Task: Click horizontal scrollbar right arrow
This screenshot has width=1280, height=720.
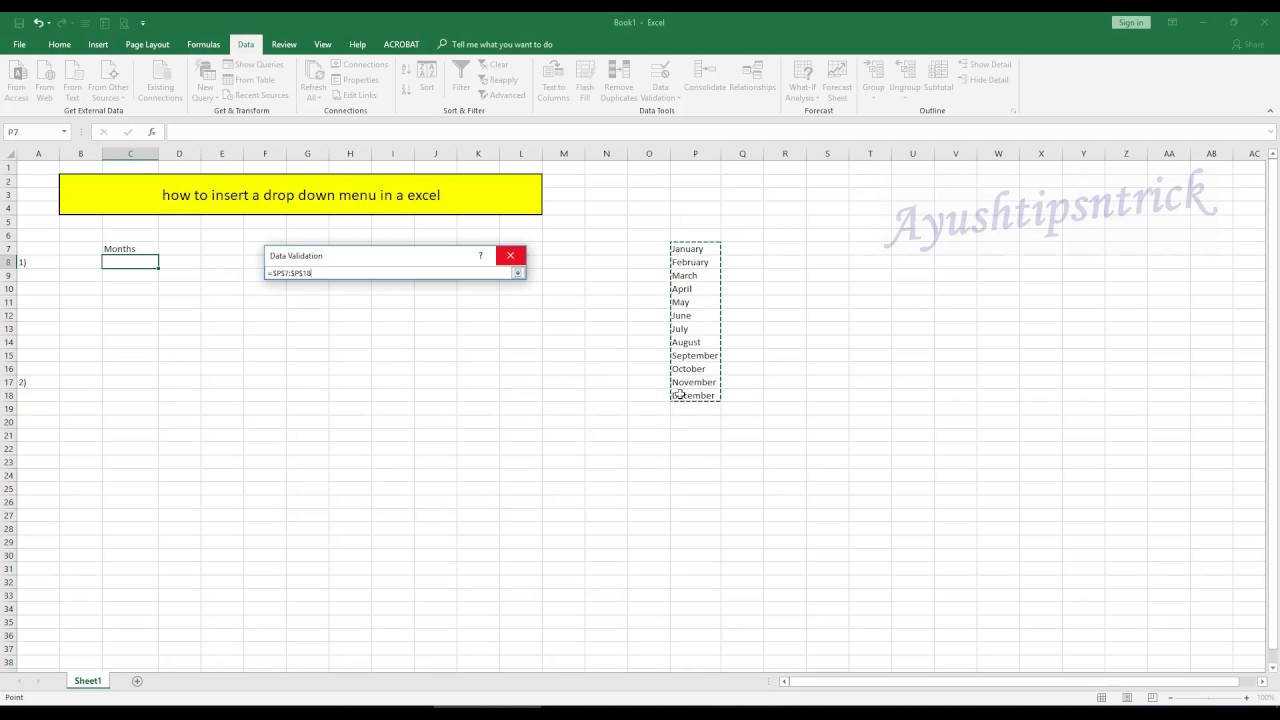Action: point(1262,681)
